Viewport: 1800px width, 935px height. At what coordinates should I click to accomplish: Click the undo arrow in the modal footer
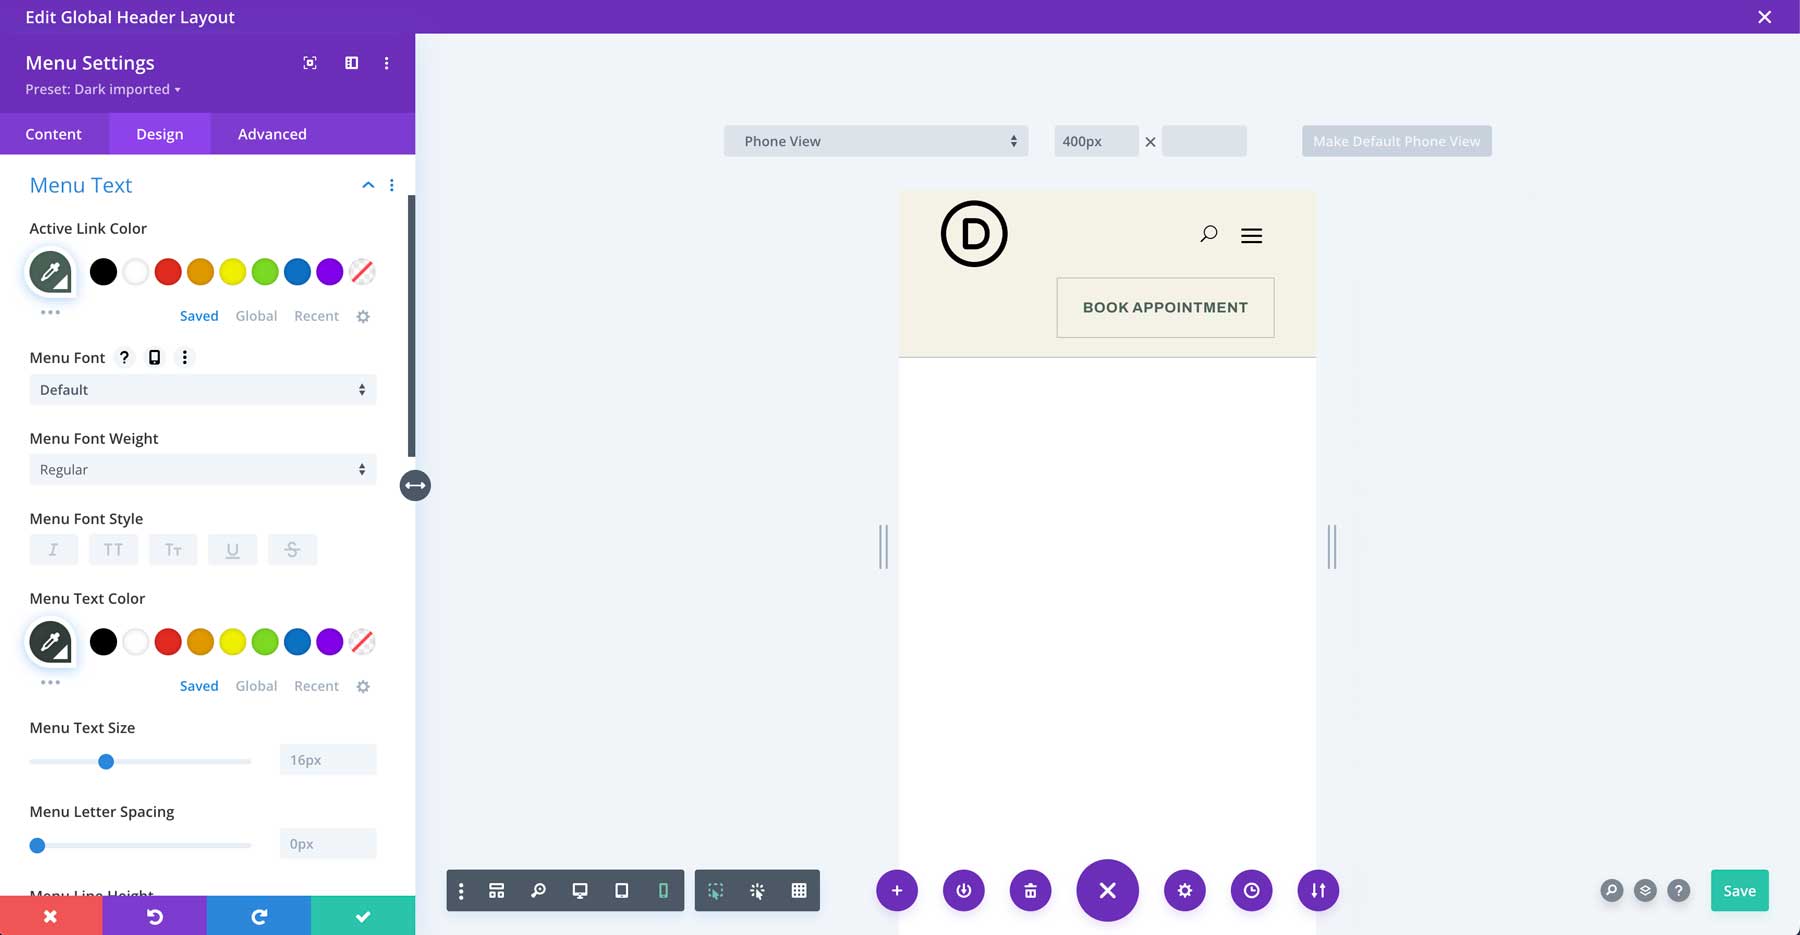click(155, 915)
